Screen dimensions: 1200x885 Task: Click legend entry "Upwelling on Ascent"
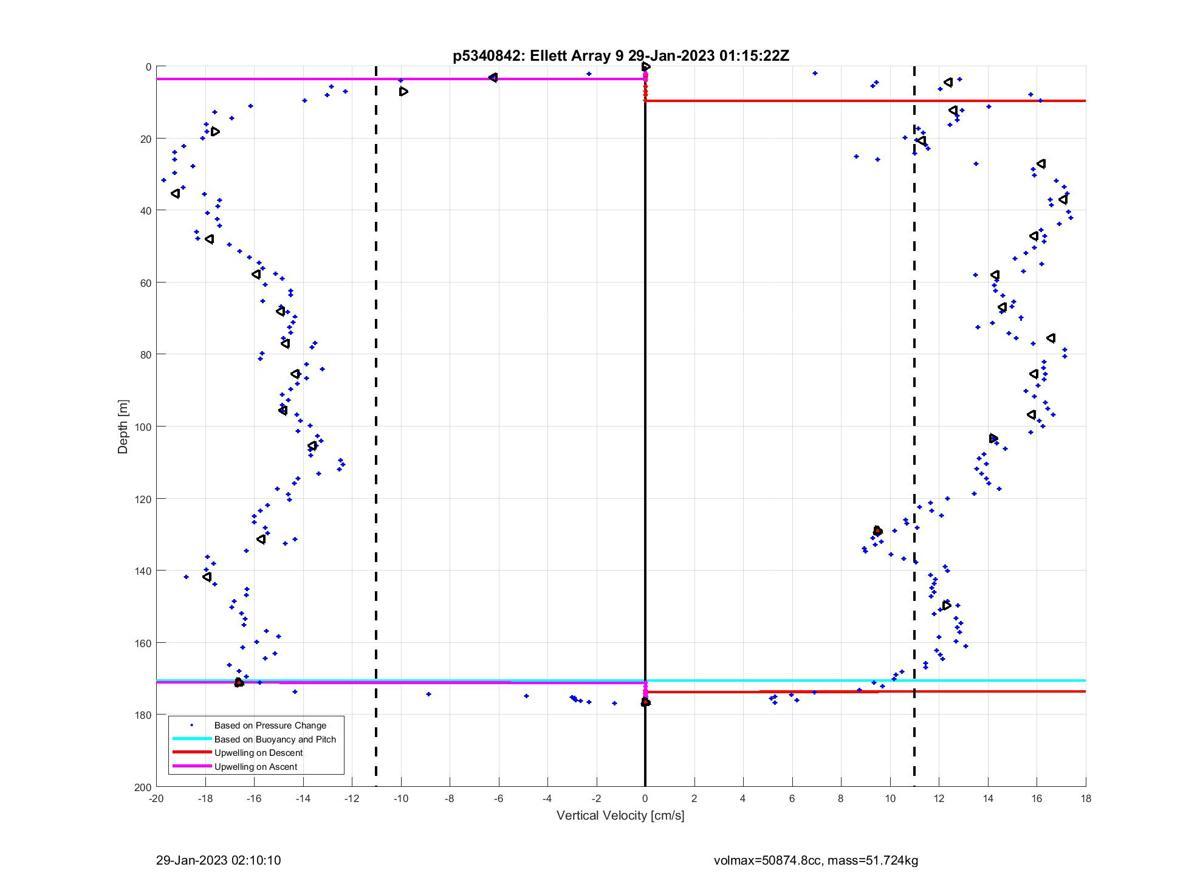(256, 767)
